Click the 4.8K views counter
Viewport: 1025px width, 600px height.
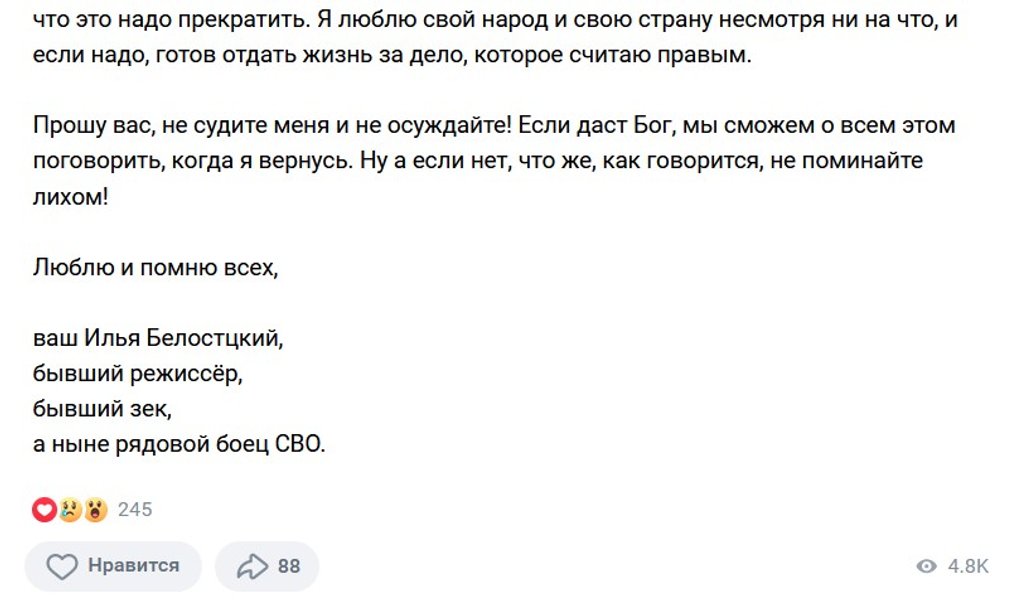968,567
